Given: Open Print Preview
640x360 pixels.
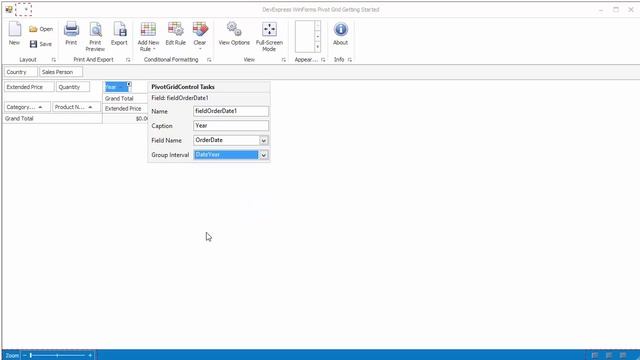Looking at the screenshot, I should click(x=95, y=36).
